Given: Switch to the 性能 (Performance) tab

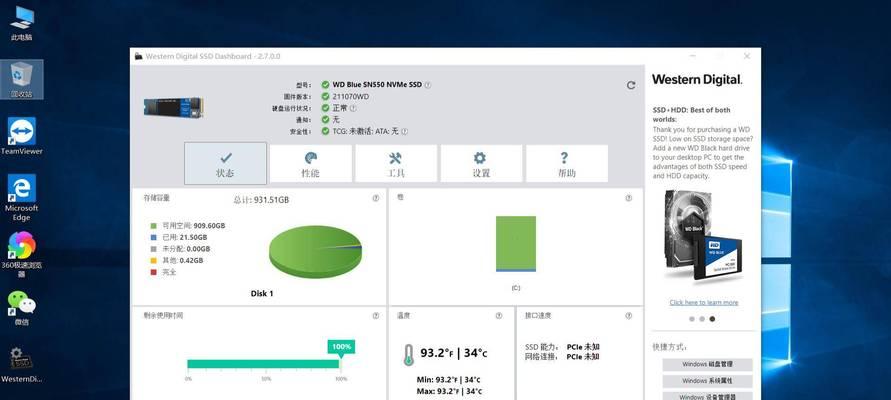Looking at the screenshot, I should click(x=310, y=164).
